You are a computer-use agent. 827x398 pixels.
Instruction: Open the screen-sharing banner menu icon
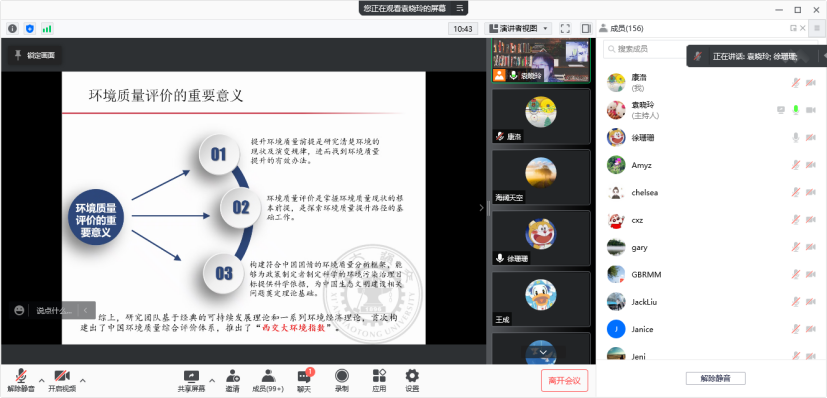460,8
